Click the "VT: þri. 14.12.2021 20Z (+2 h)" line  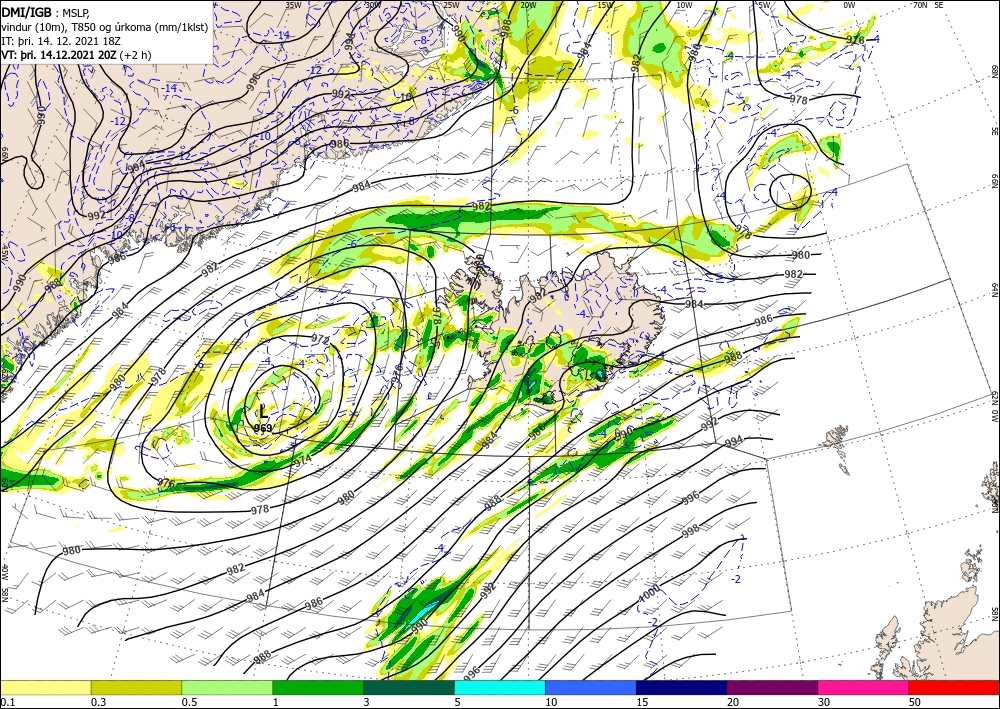point(77,55)
